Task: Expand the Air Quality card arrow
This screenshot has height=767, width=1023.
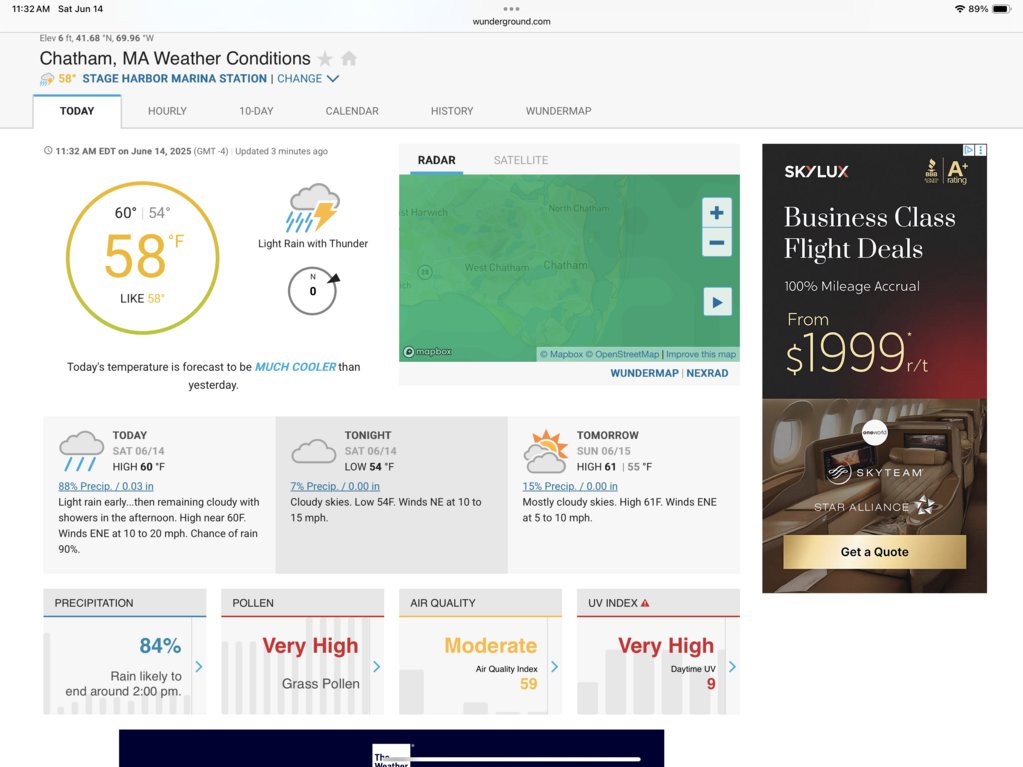Action: tap(555, 667)
